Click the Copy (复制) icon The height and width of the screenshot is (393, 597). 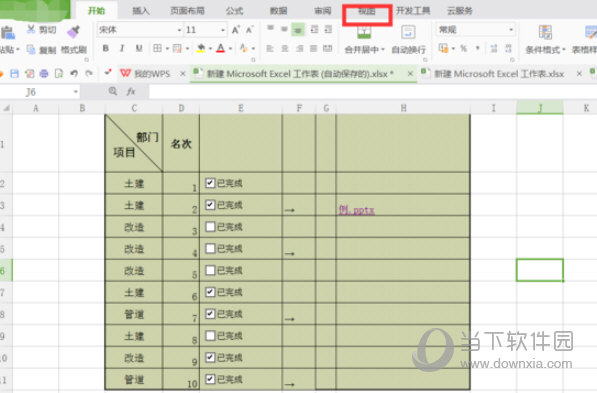(x=31, y=50)
